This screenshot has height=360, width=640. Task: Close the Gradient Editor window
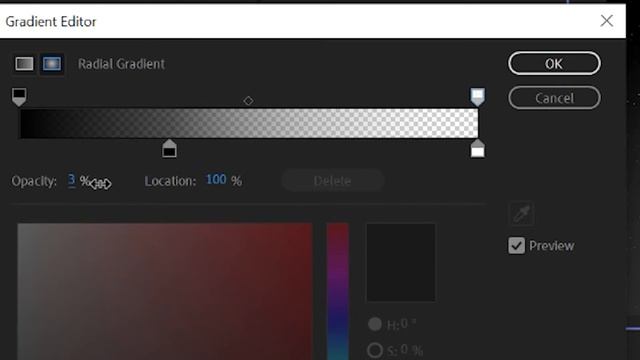click(607, 21)
